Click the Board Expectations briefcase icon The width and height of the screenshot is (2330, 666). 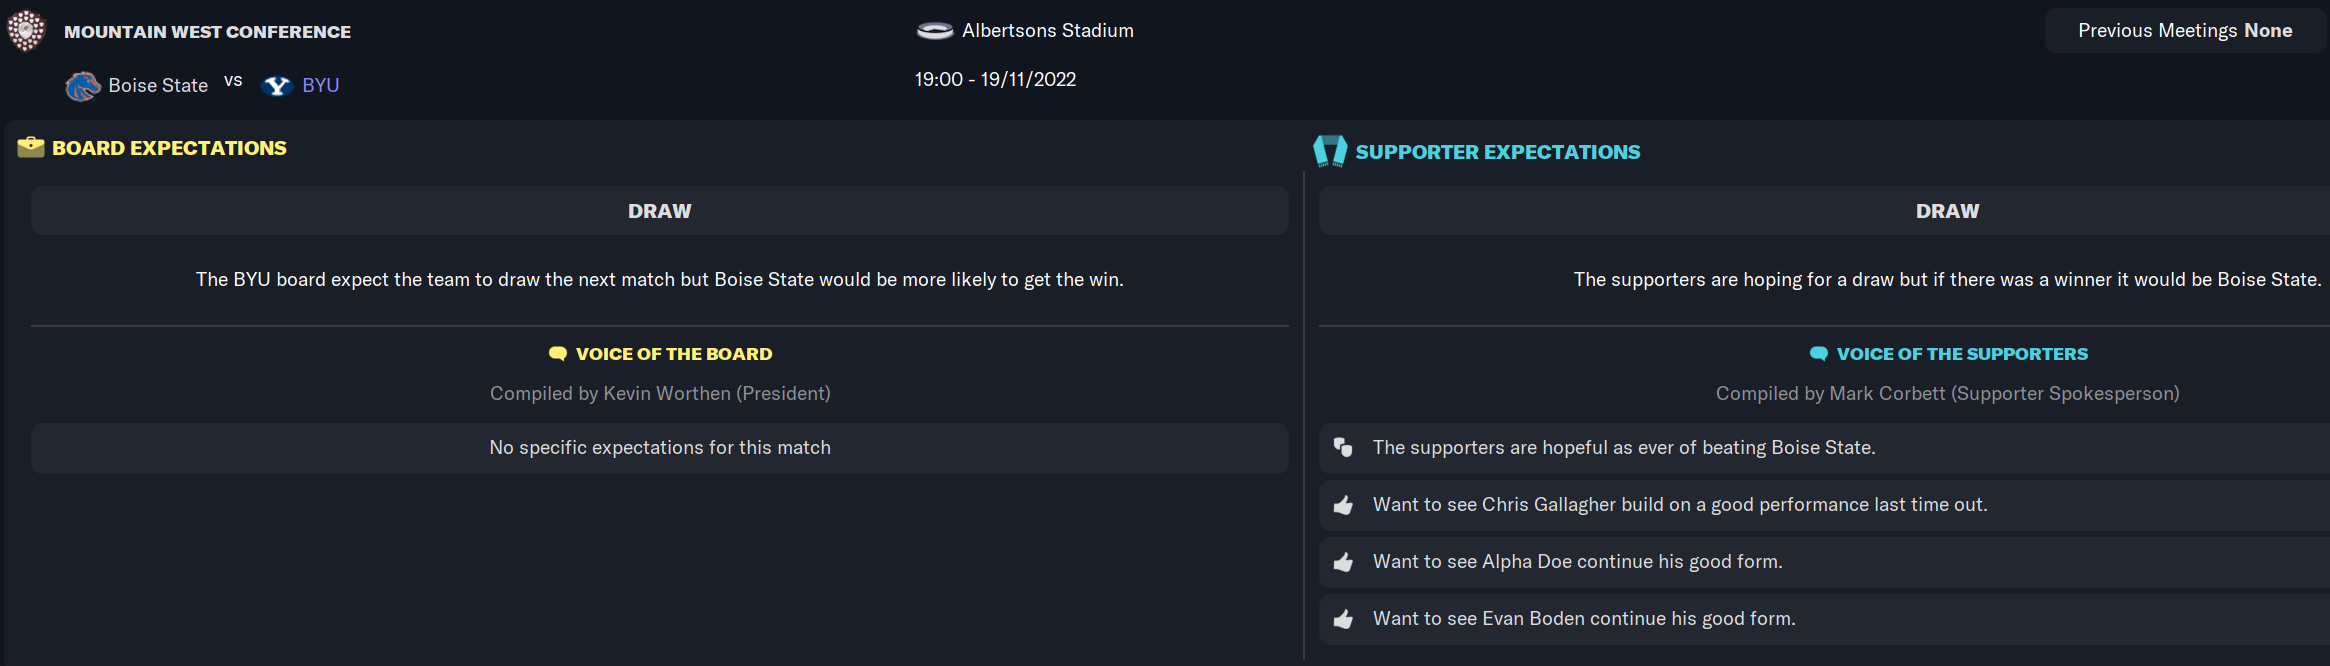(x=31, y=147)
